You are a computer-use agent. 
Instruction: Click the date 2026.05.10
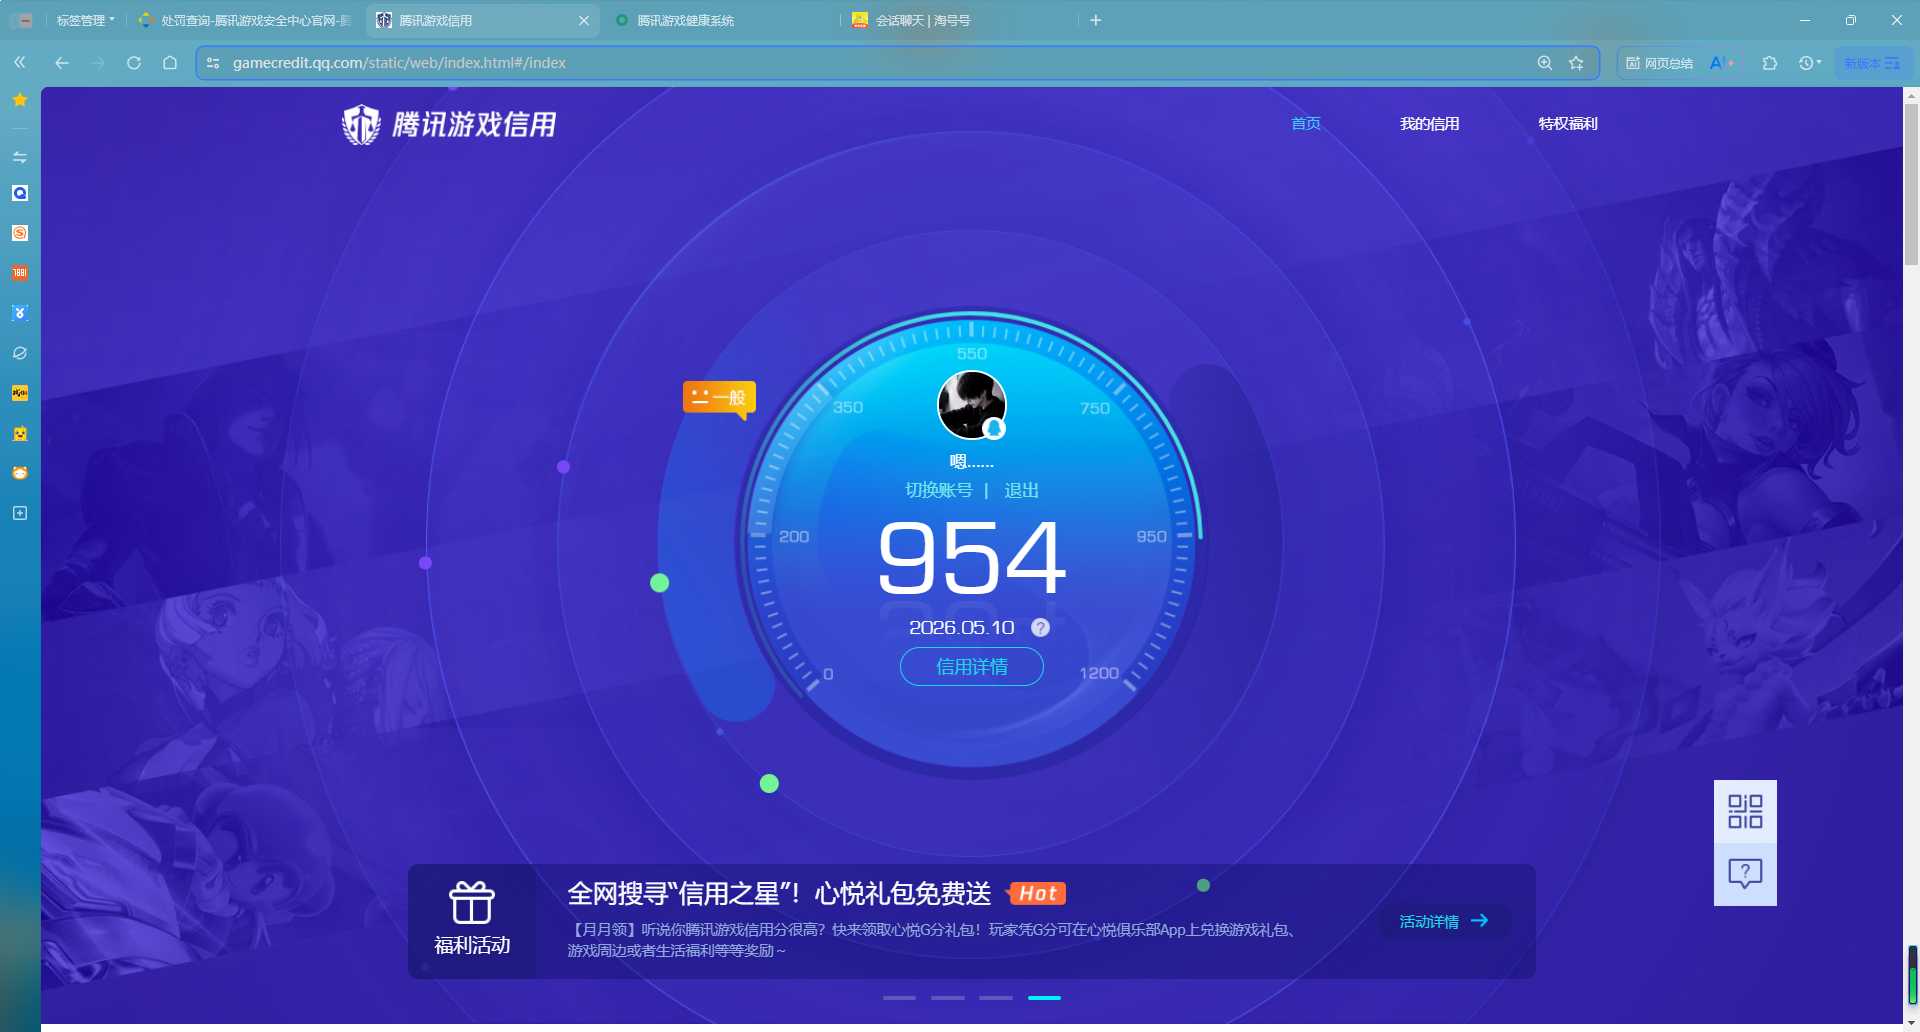[962, 628]
